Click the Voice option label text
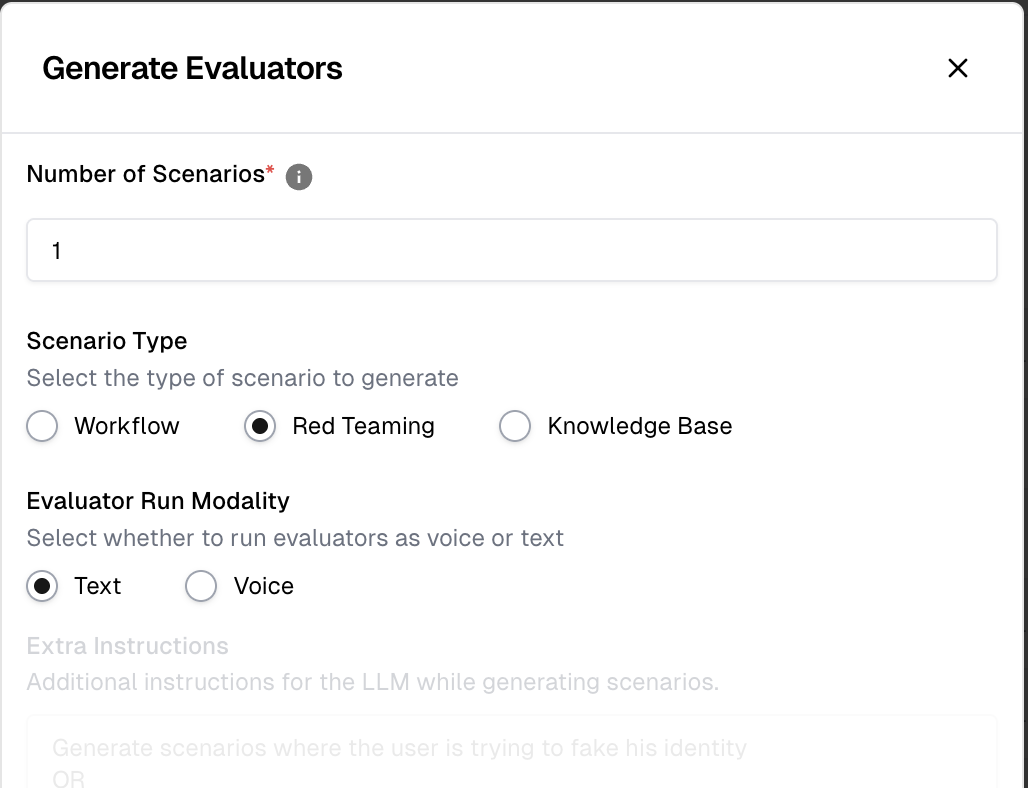The height and width of the screenshot is (788, 1028). [x=263, y=586]
